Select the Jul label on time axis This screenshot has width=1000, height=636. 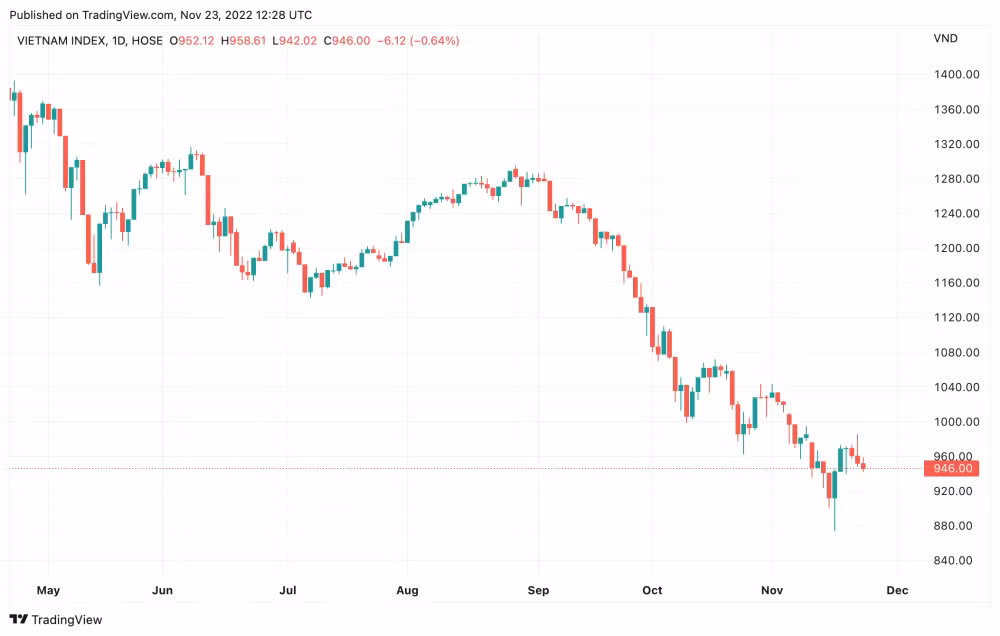click(288, 590)
